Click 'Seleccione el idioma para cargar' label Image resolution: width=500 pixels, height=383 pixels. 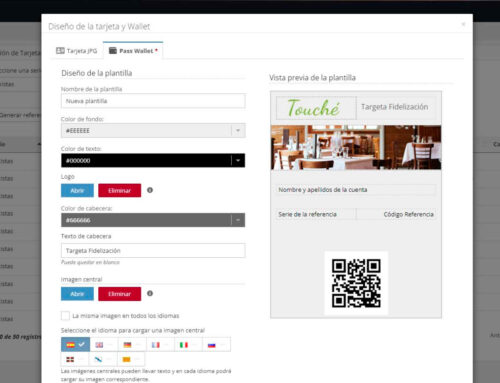click(x=133, y=330)
